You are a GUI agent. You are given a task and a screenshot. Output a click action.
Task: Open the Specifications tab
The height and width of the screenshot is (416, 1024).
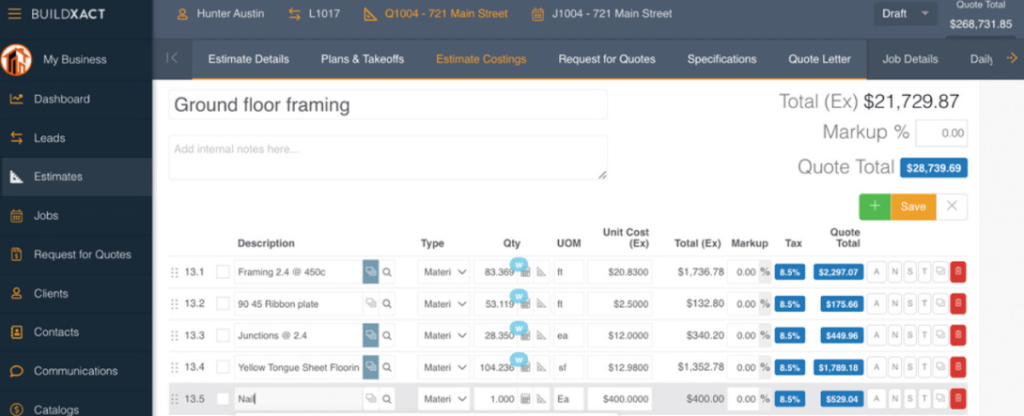722,59
